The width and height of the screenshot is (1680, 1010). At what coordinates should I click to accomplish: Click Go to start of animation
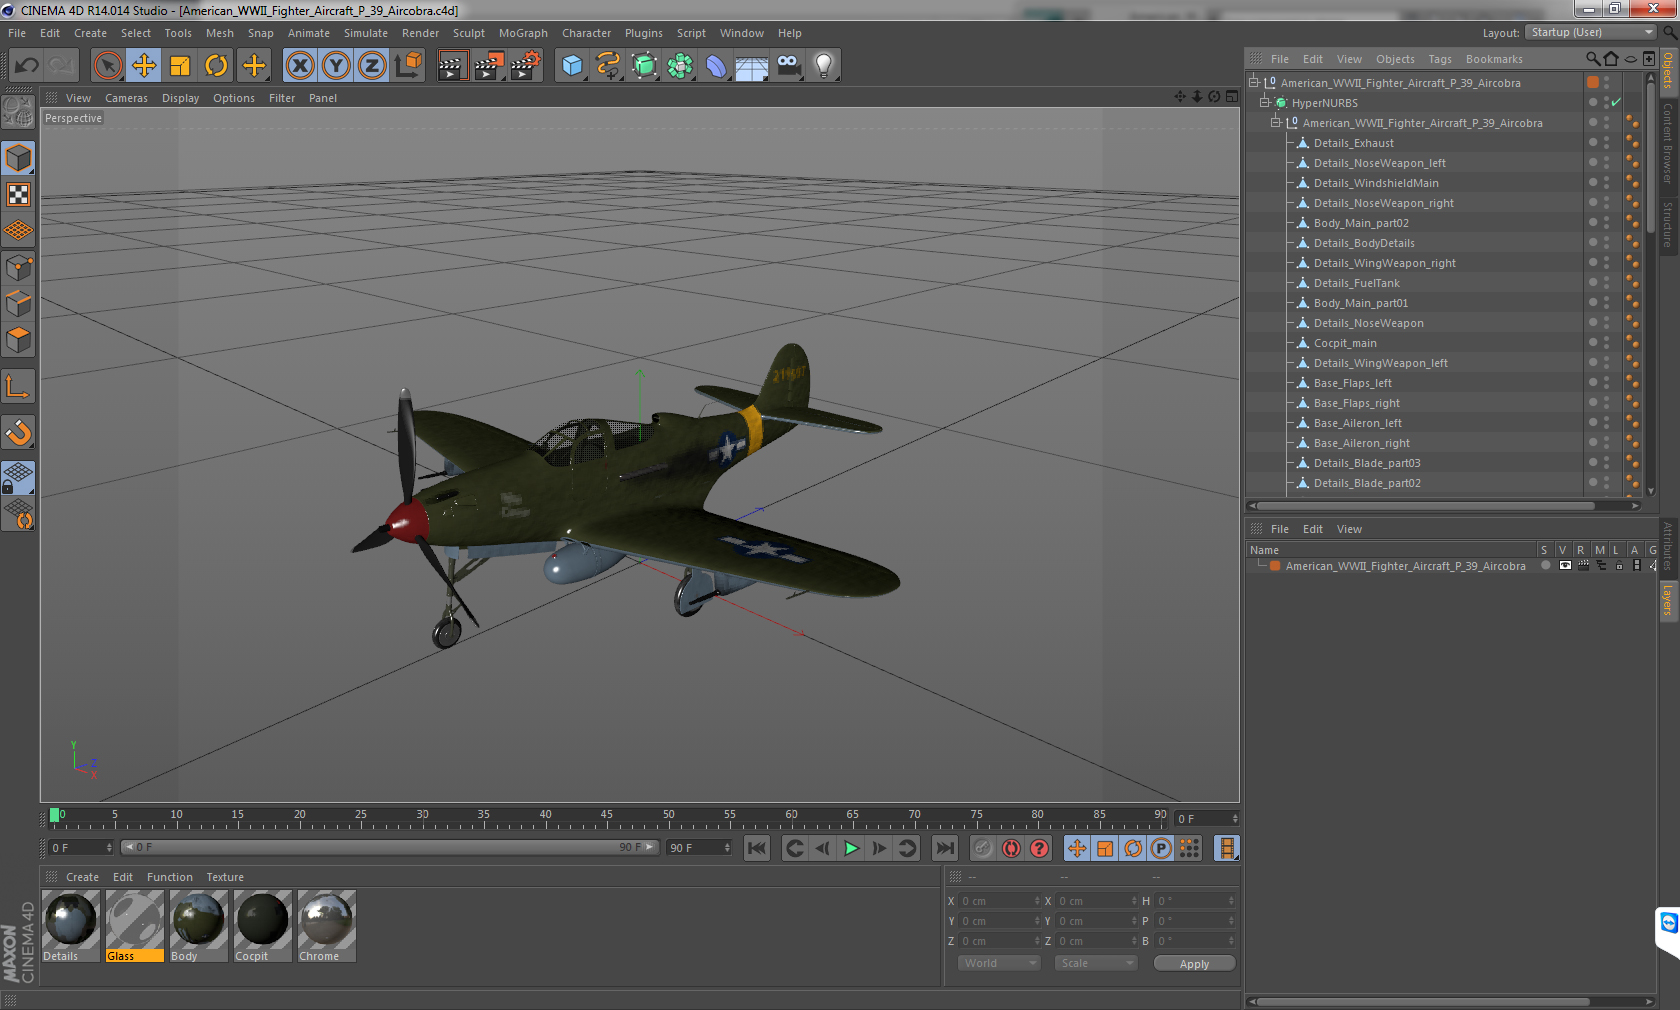pyautogui.click(x=757, y=848)
